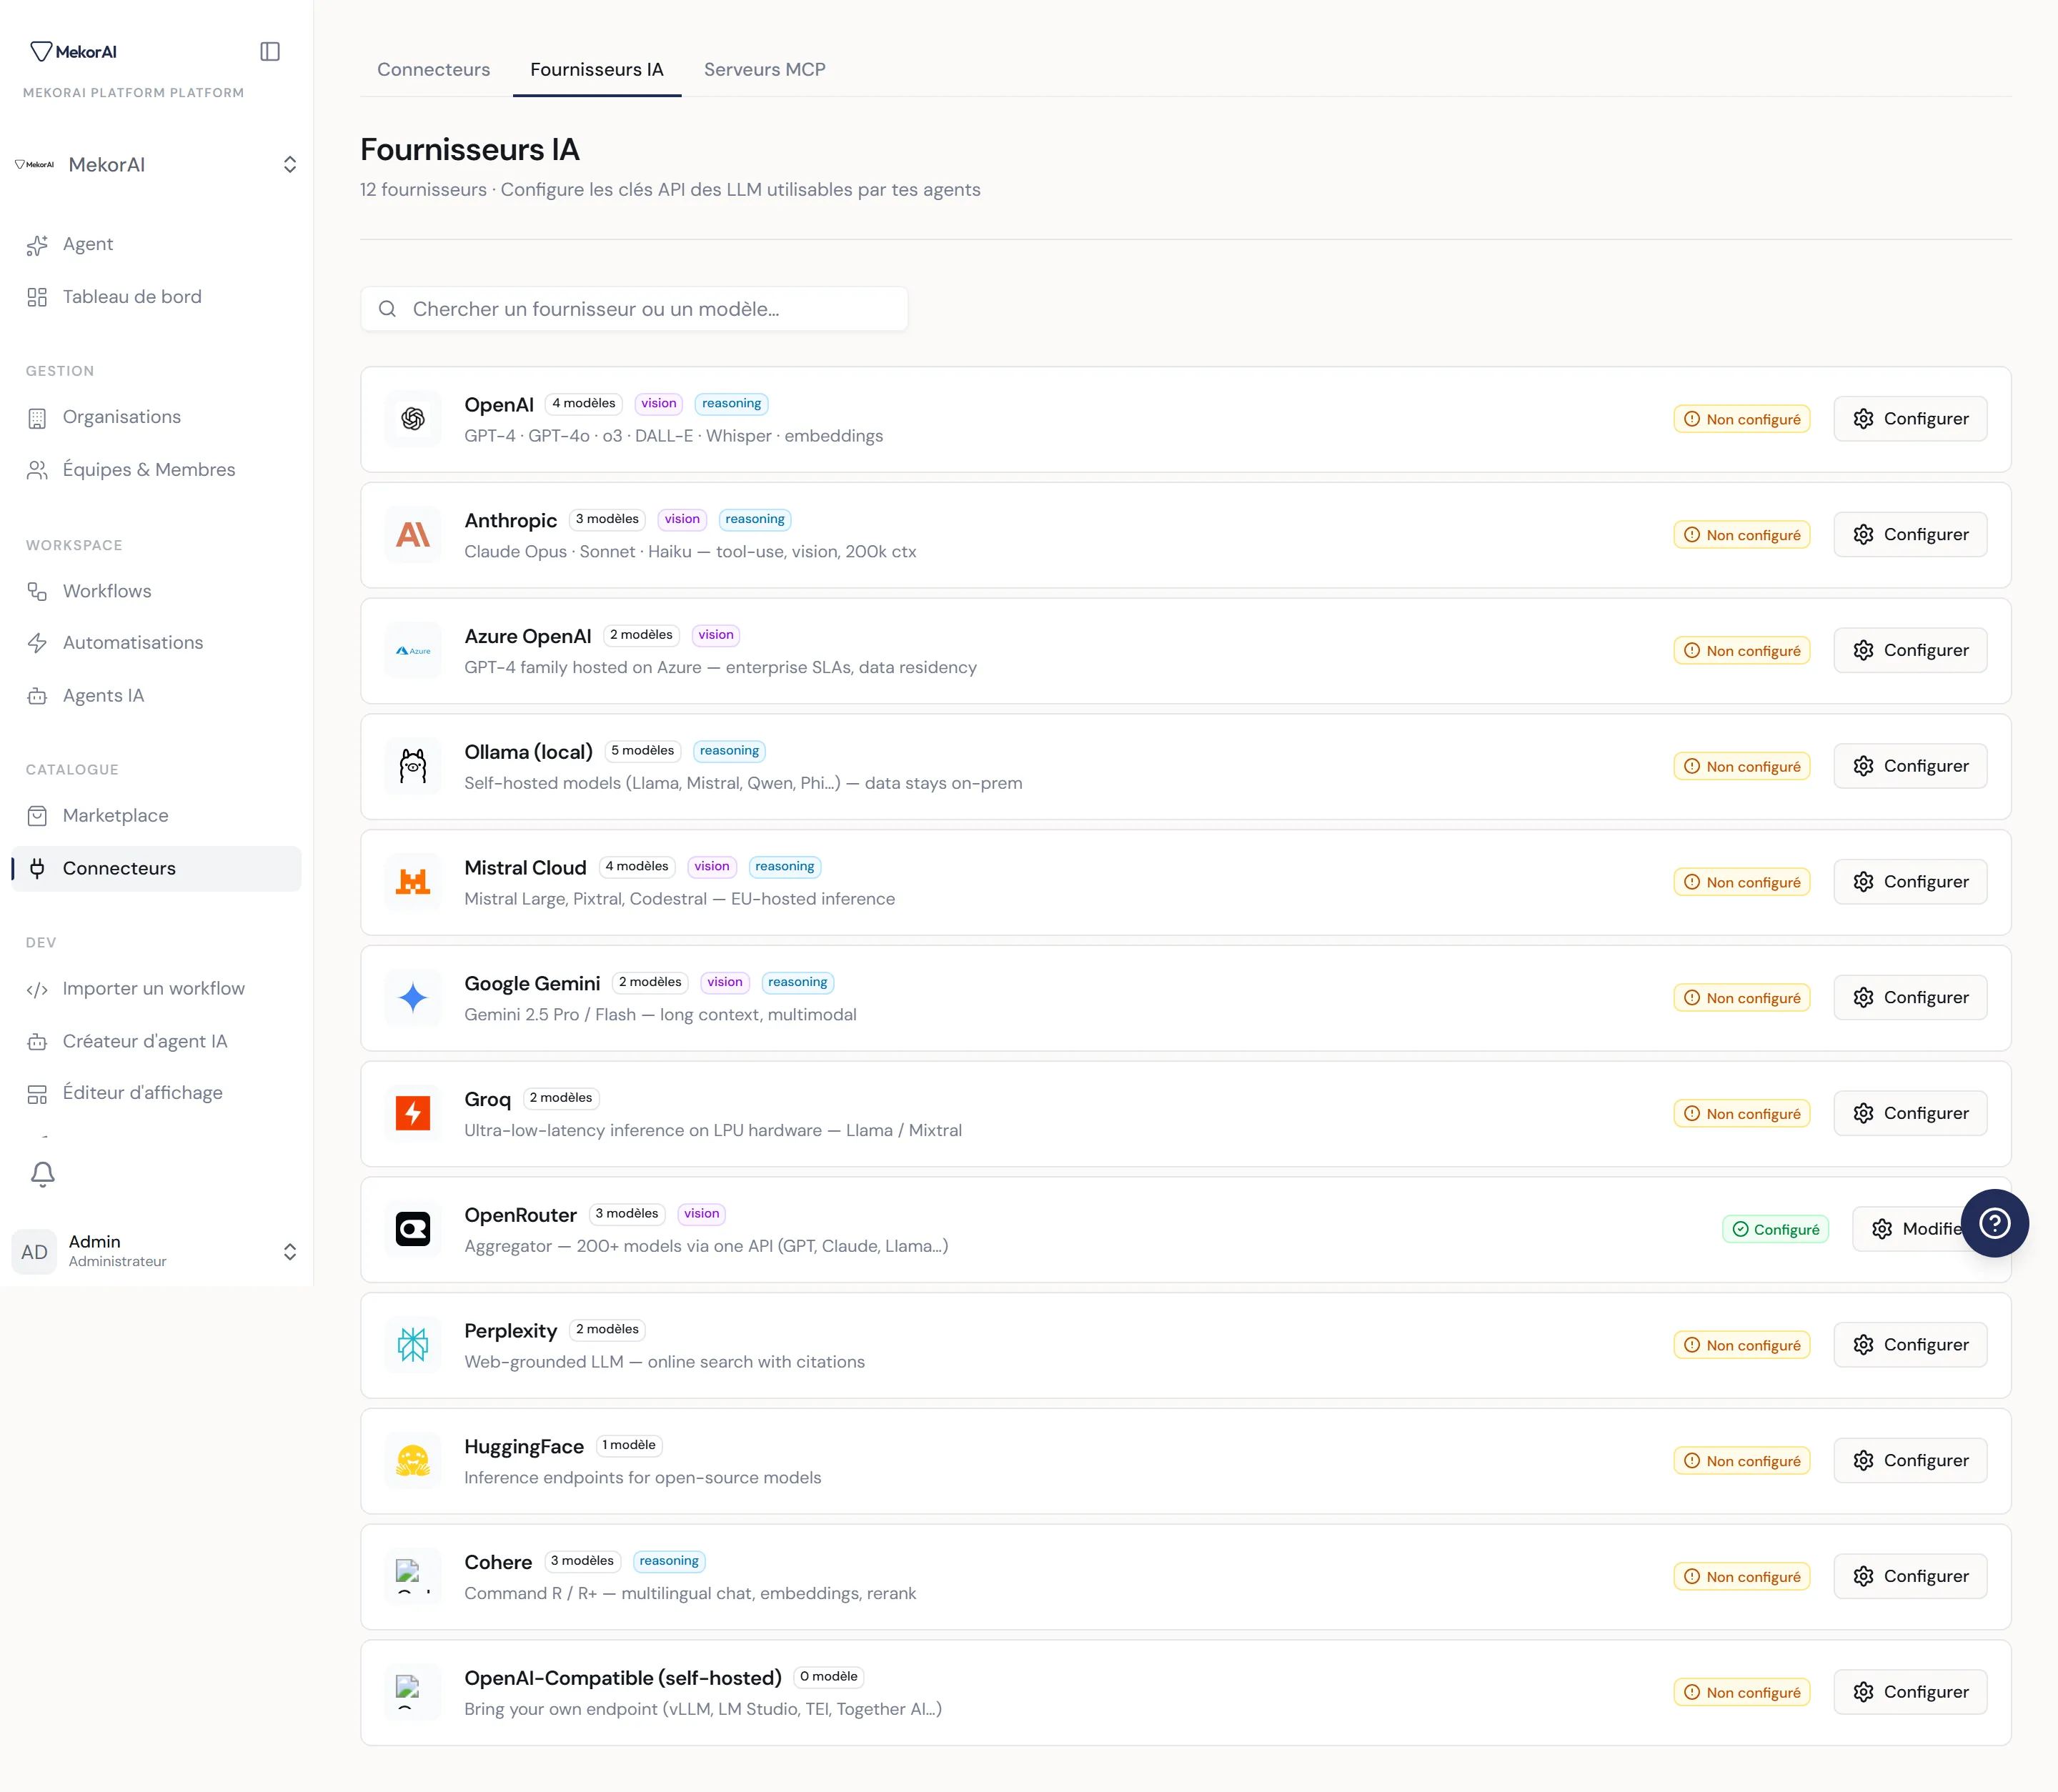Go to Marketplace
Viewport: 2058px width, 1792px height.
point(156,816)
